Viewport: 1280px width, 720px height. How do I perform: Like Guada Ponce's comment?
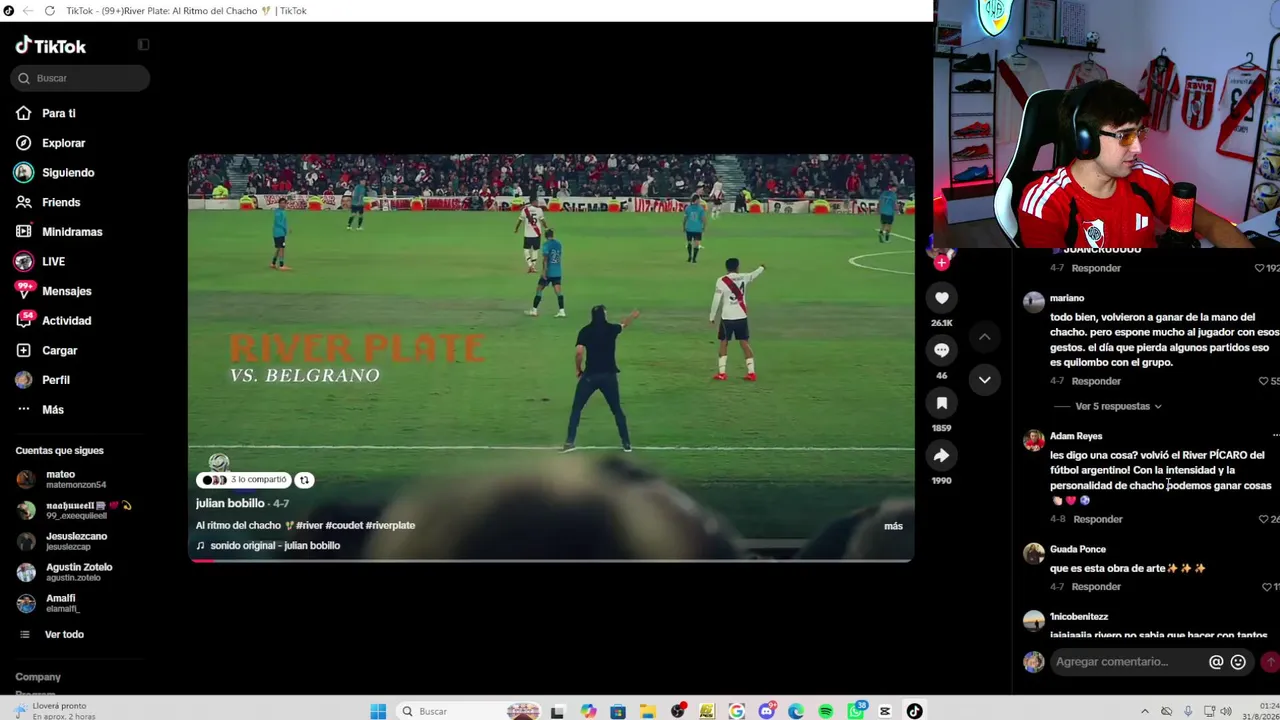tap(1268, 587)
